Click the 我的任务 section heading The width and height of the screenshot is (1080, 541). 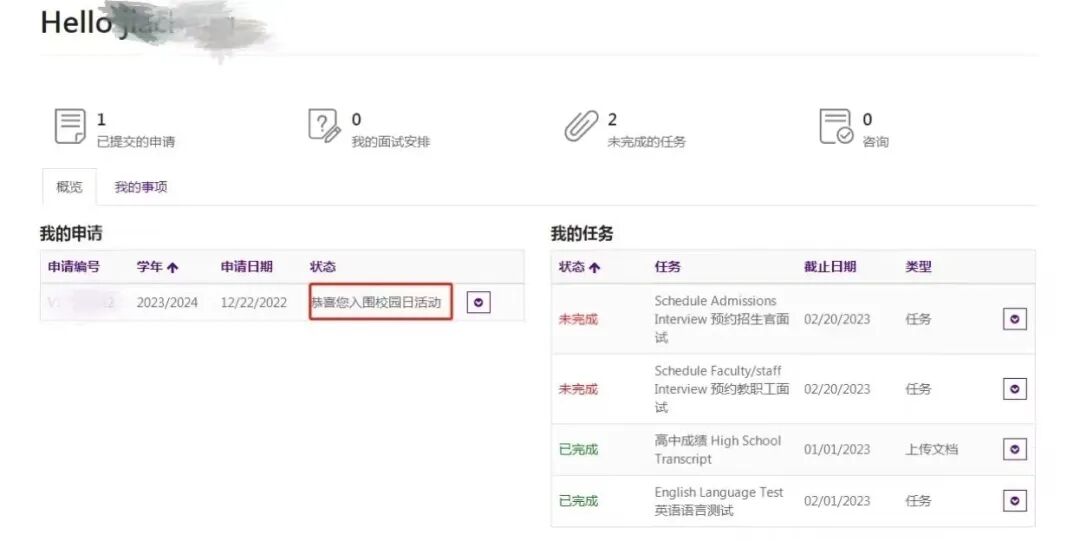[582, 234]
